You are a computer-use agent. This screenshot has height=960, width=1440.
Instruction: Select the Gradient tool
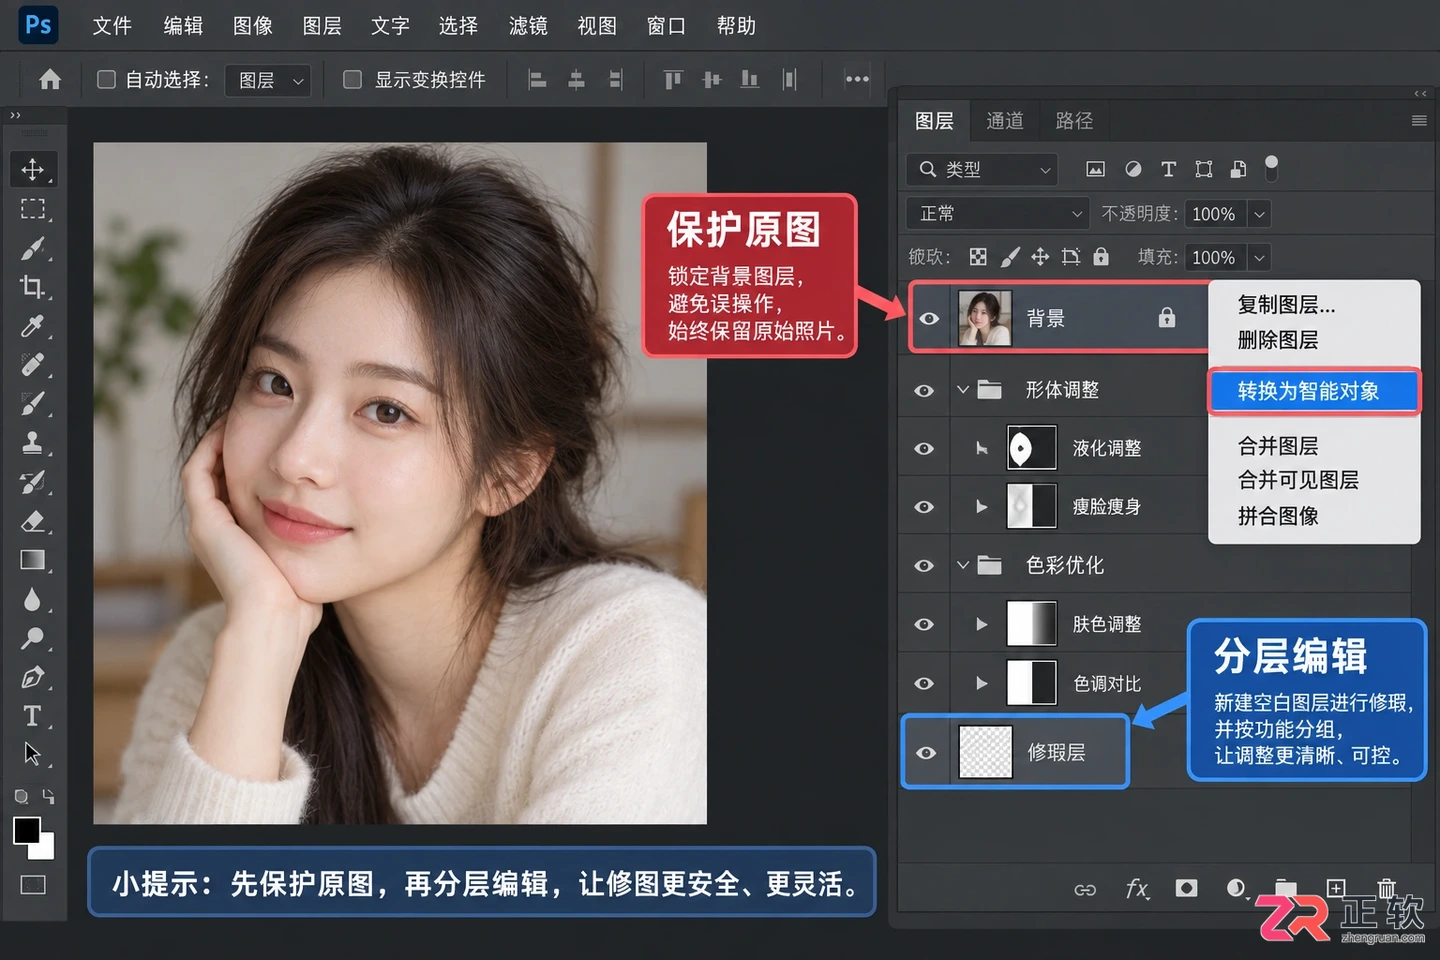(33, 560)
